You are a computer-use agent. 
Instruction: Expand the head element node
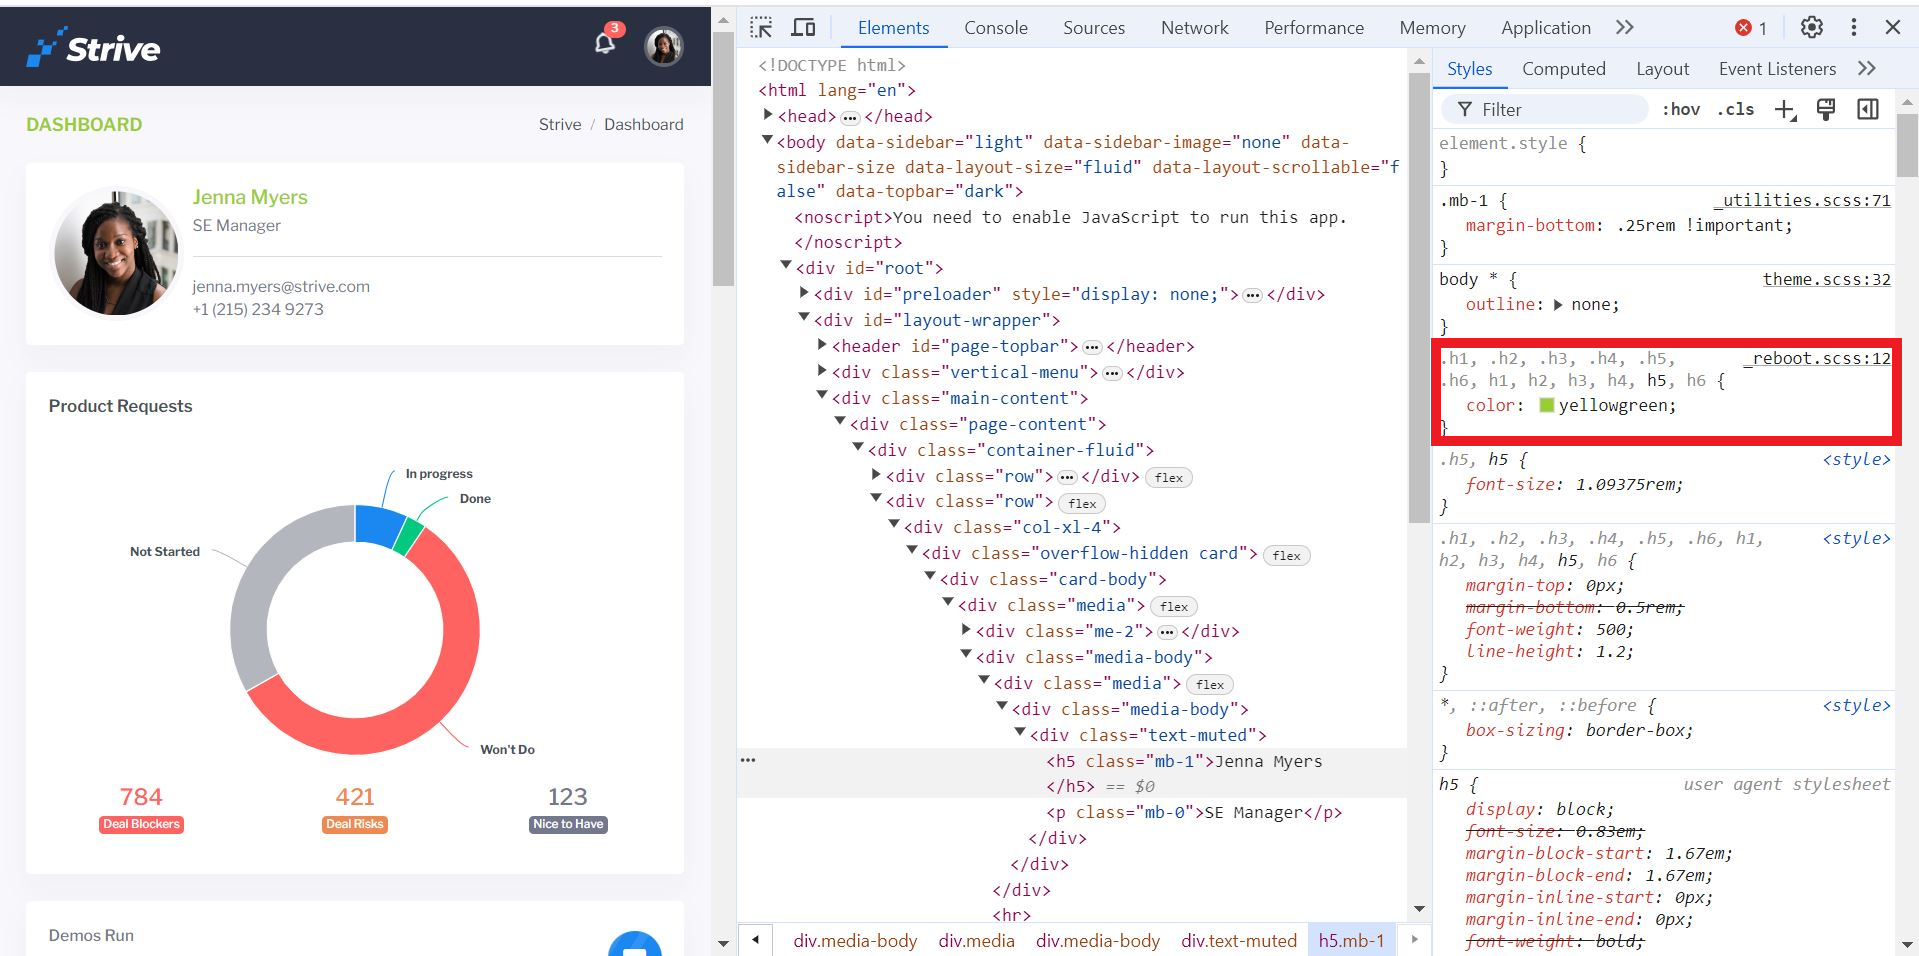[768, 115]
